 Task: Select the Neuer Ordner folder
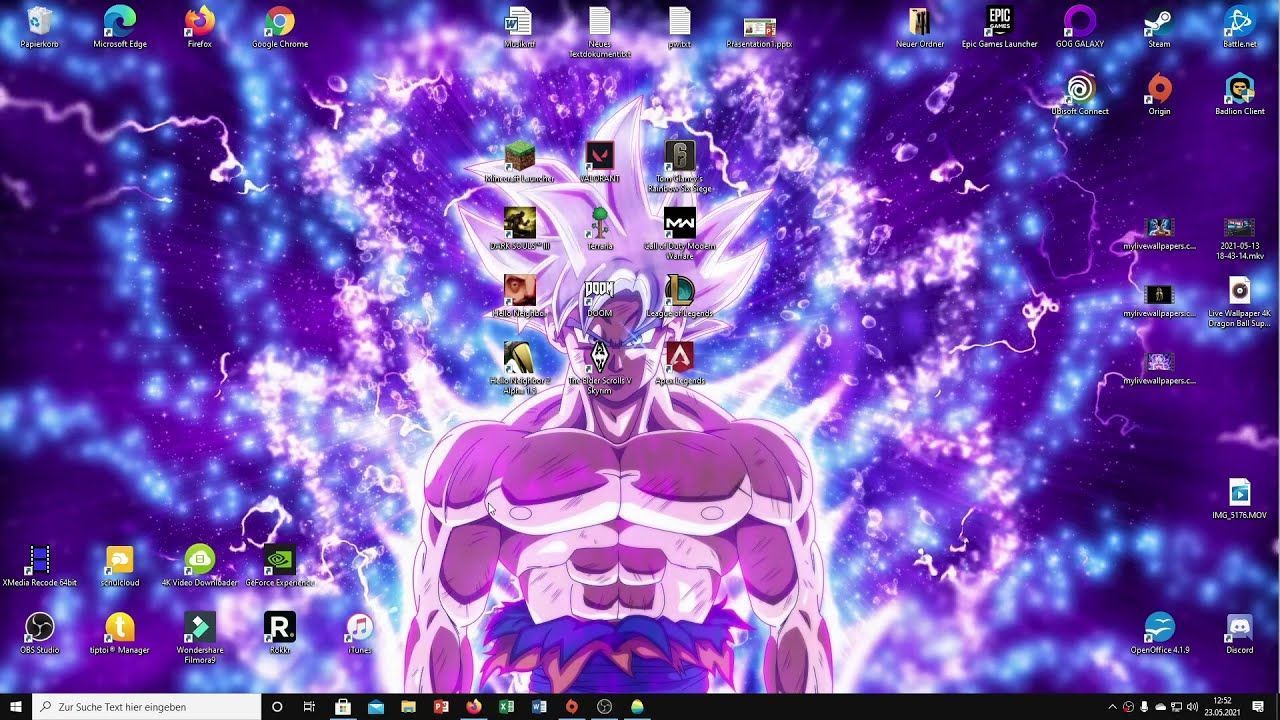920,27
